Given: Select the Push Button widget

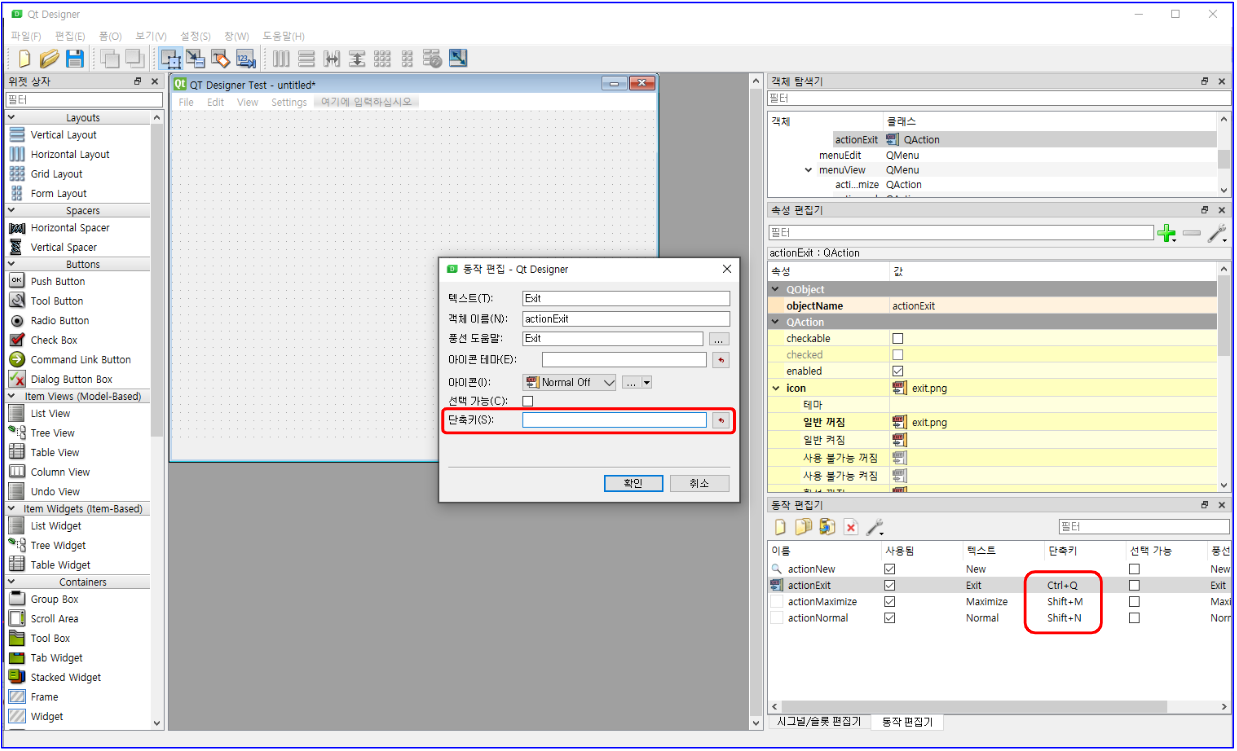Looking at the screenshot, I should 58,282.
